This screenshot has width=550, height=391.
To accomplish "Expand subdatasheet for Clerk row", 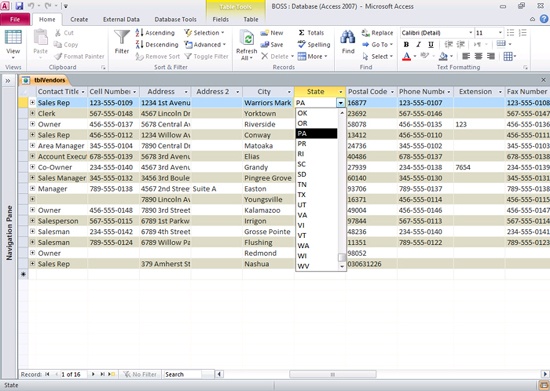I will point(32,113).
